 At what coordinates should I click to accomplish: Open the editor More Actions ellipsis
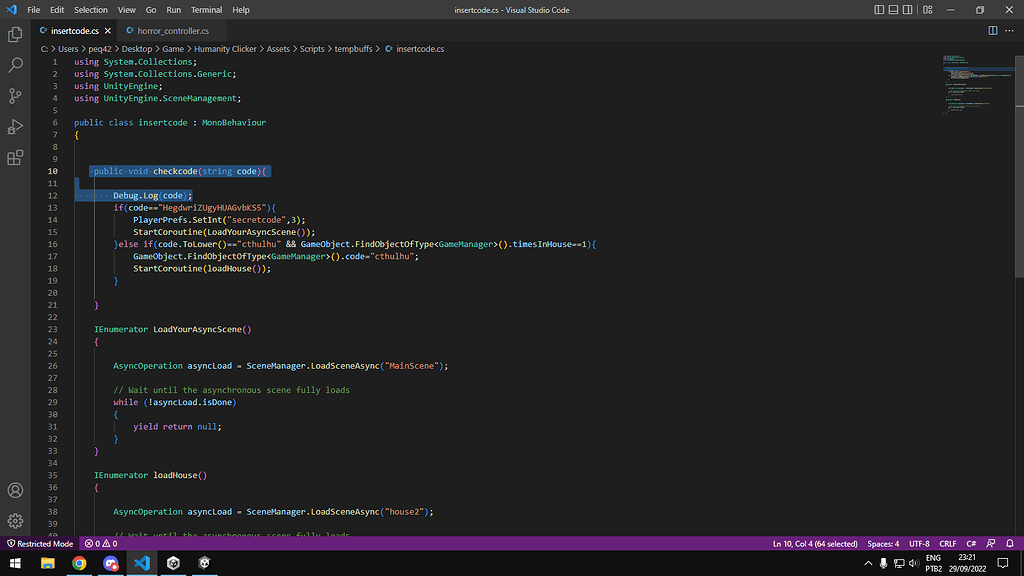coord(1009,31)
